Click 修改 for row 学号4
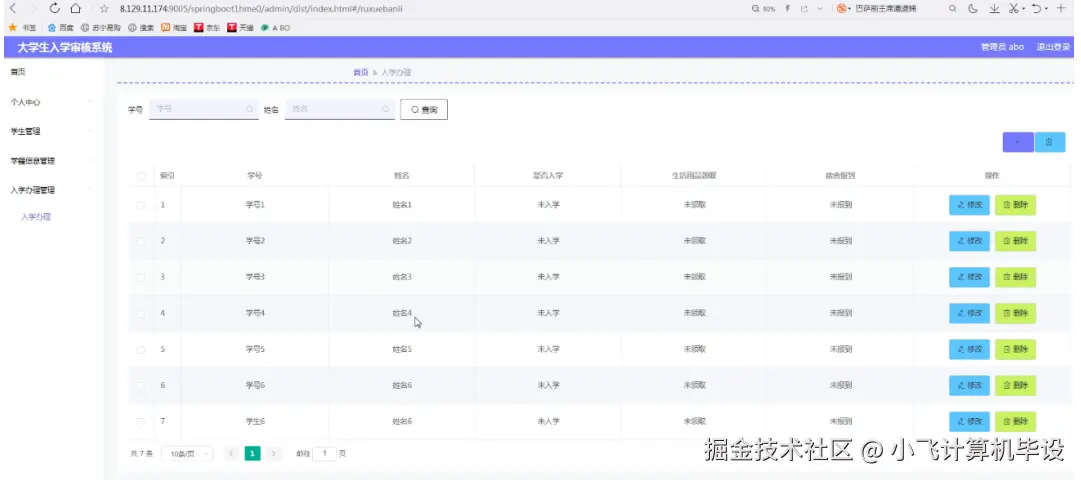Screen dimensions: 1081x480 [x=969, y=313]
